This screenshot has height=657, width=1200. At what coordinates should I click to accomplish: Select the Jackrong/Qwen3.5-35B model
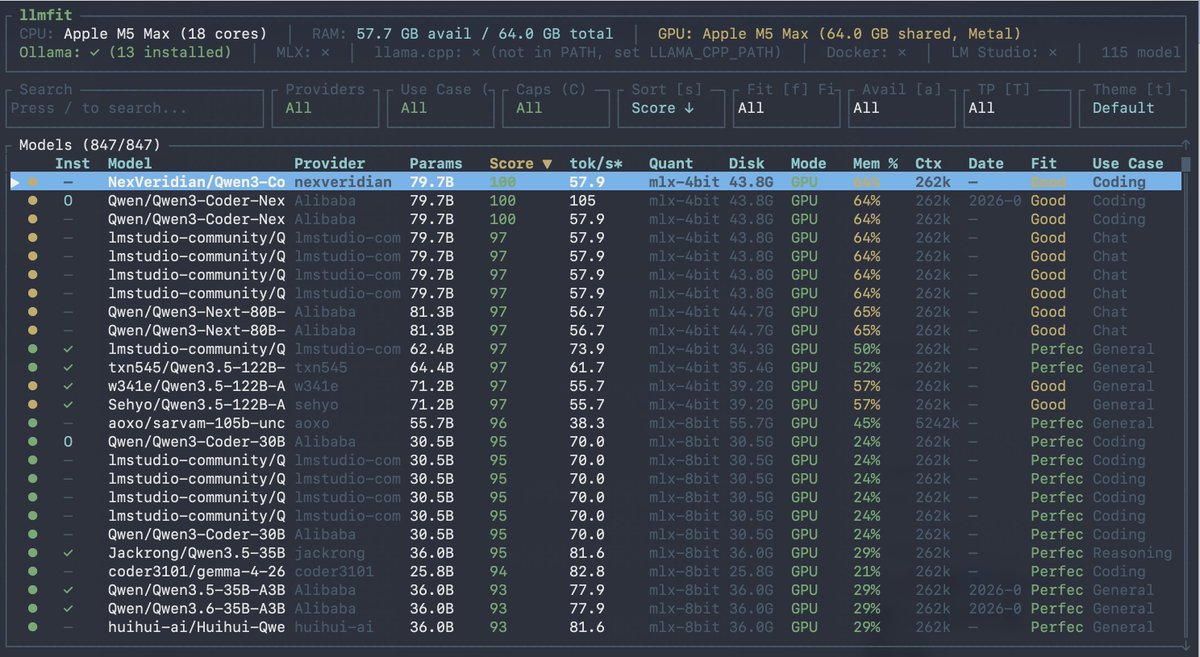(197, 553)
